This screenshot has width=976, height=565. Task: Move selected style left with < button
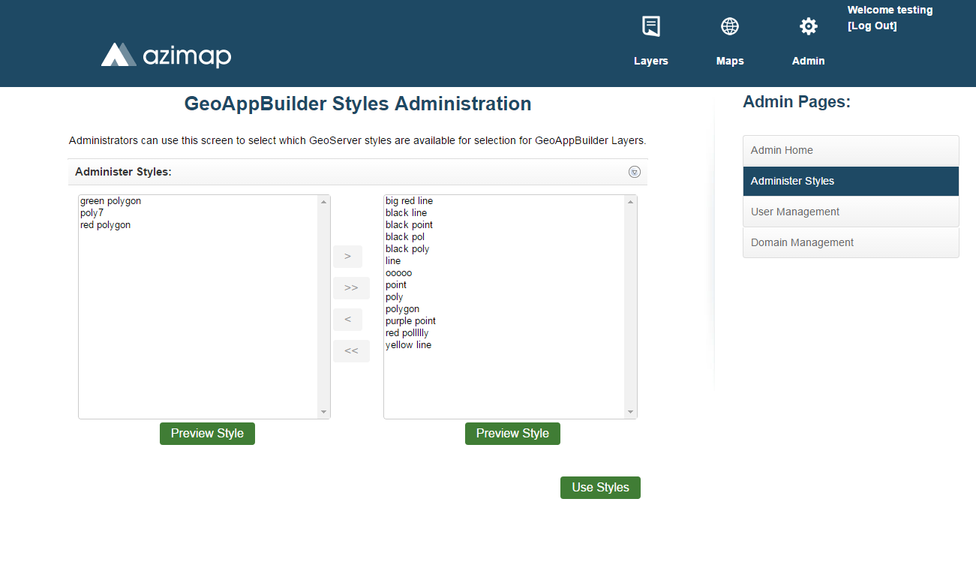347,320
